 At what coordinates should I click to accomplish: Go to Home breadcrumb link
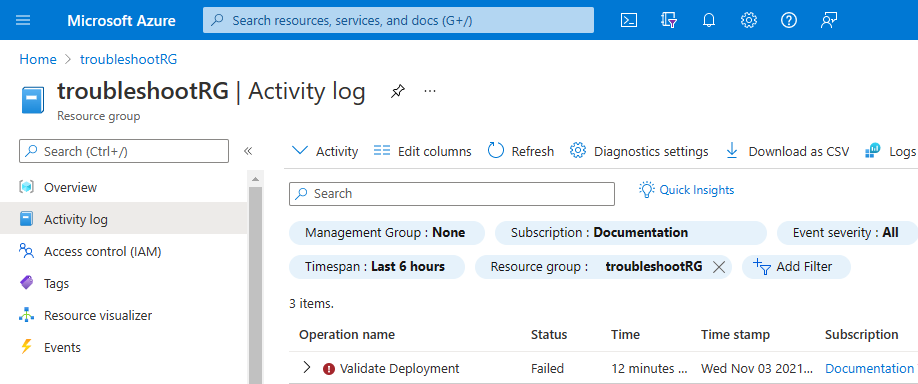click(x=38, y=59)
